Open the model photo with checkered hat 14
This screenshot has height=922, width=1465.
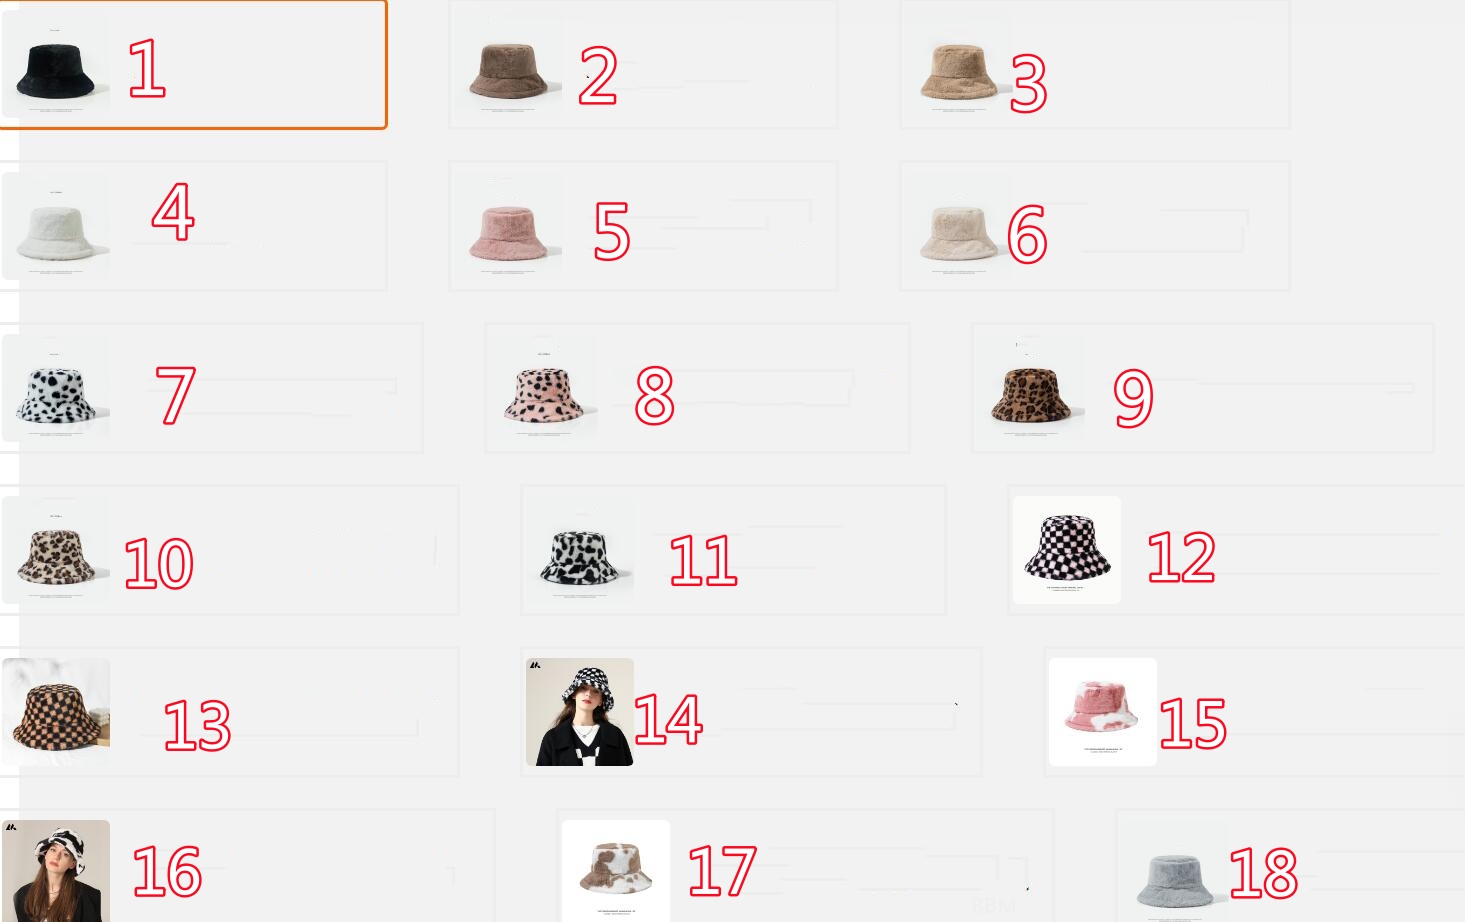point(580,712)
